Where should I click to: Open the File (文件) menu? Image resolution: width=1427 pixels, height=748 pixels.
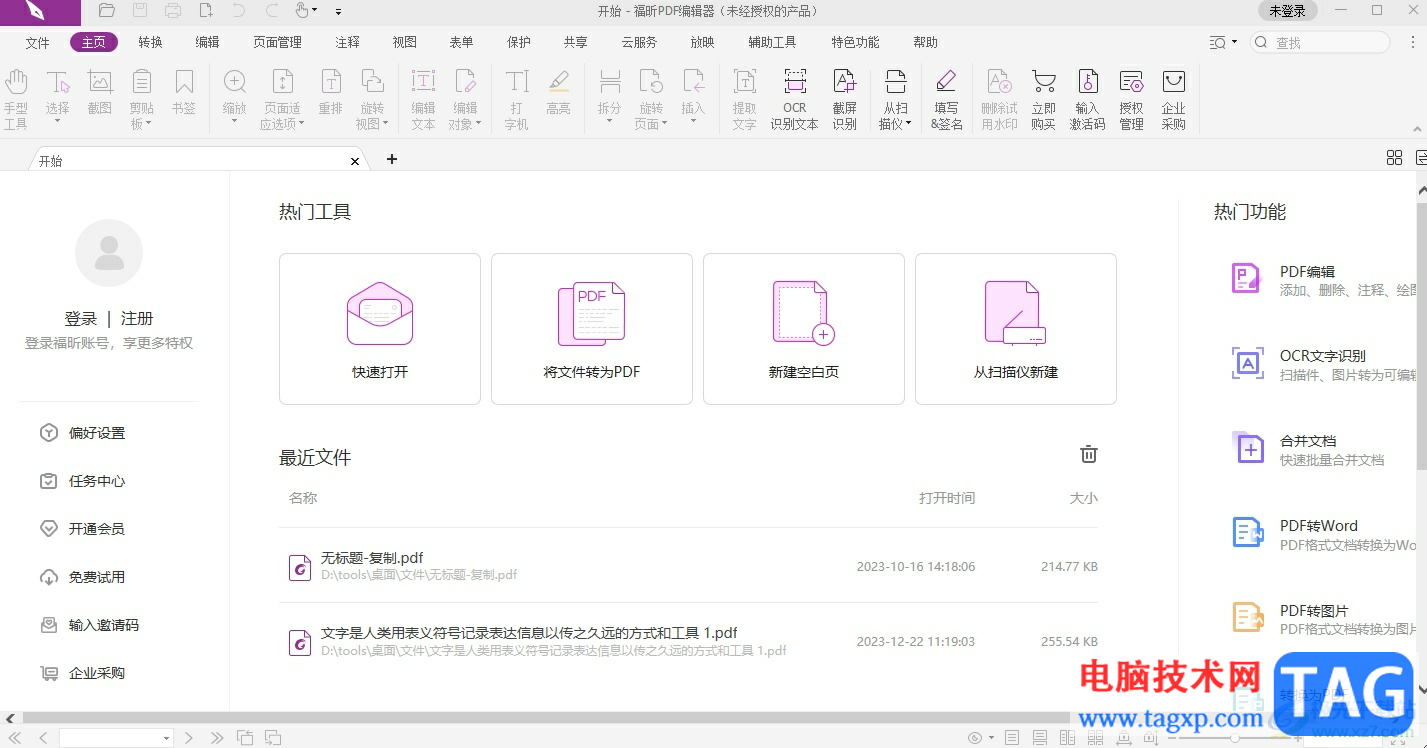point(37,42)
